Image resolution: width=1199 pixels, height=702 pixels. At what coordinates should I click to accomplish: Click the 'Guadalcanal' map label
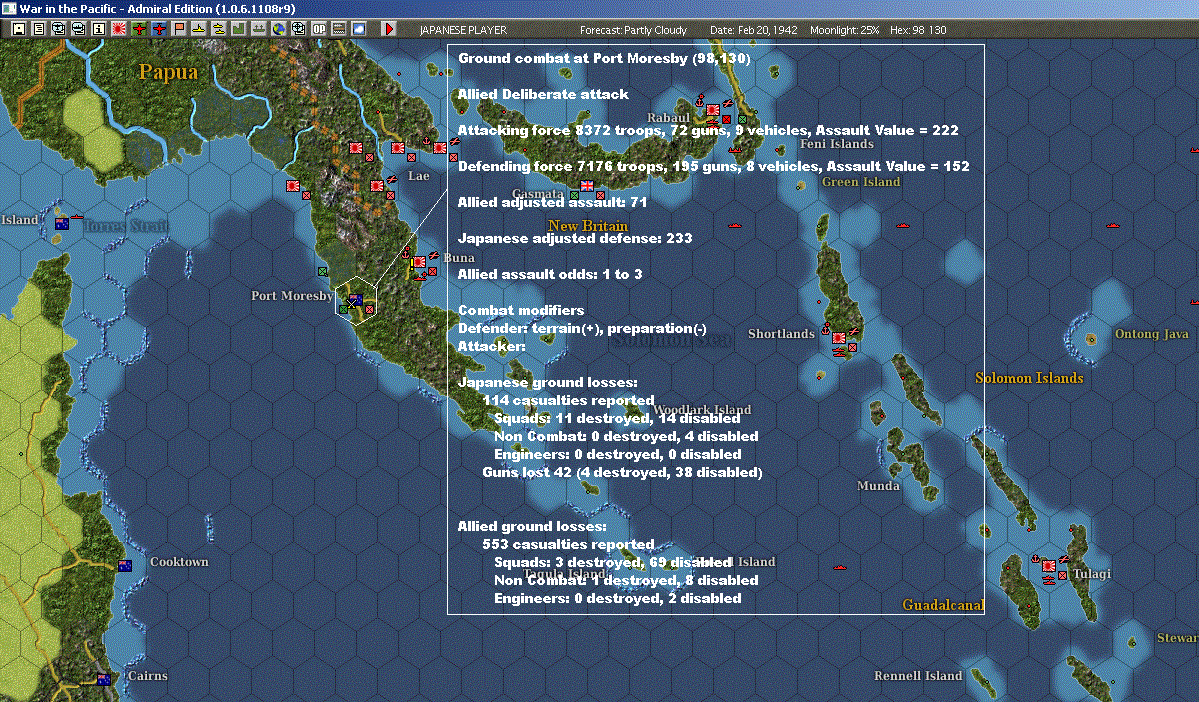942,605
